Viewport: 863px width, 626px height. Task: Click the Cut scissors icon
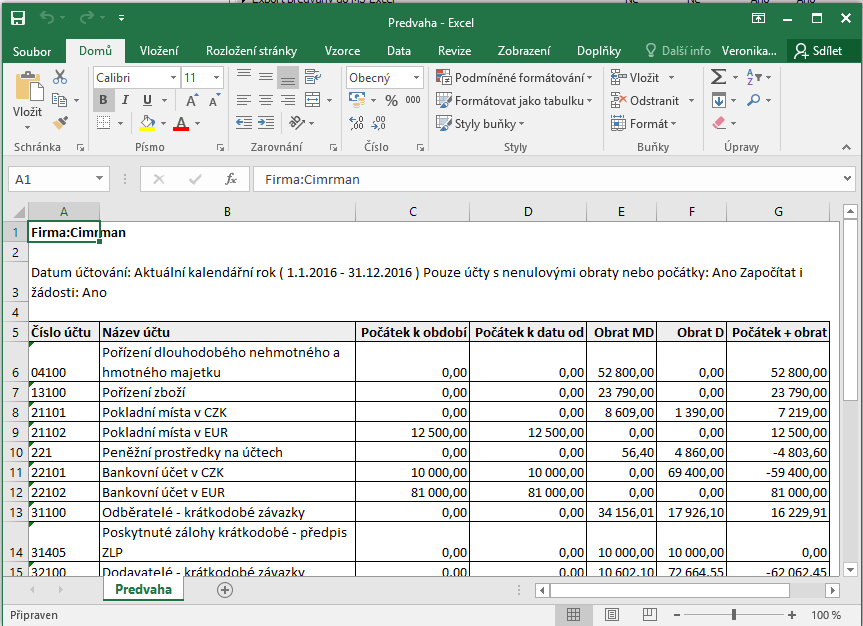[x=60, y=77]
